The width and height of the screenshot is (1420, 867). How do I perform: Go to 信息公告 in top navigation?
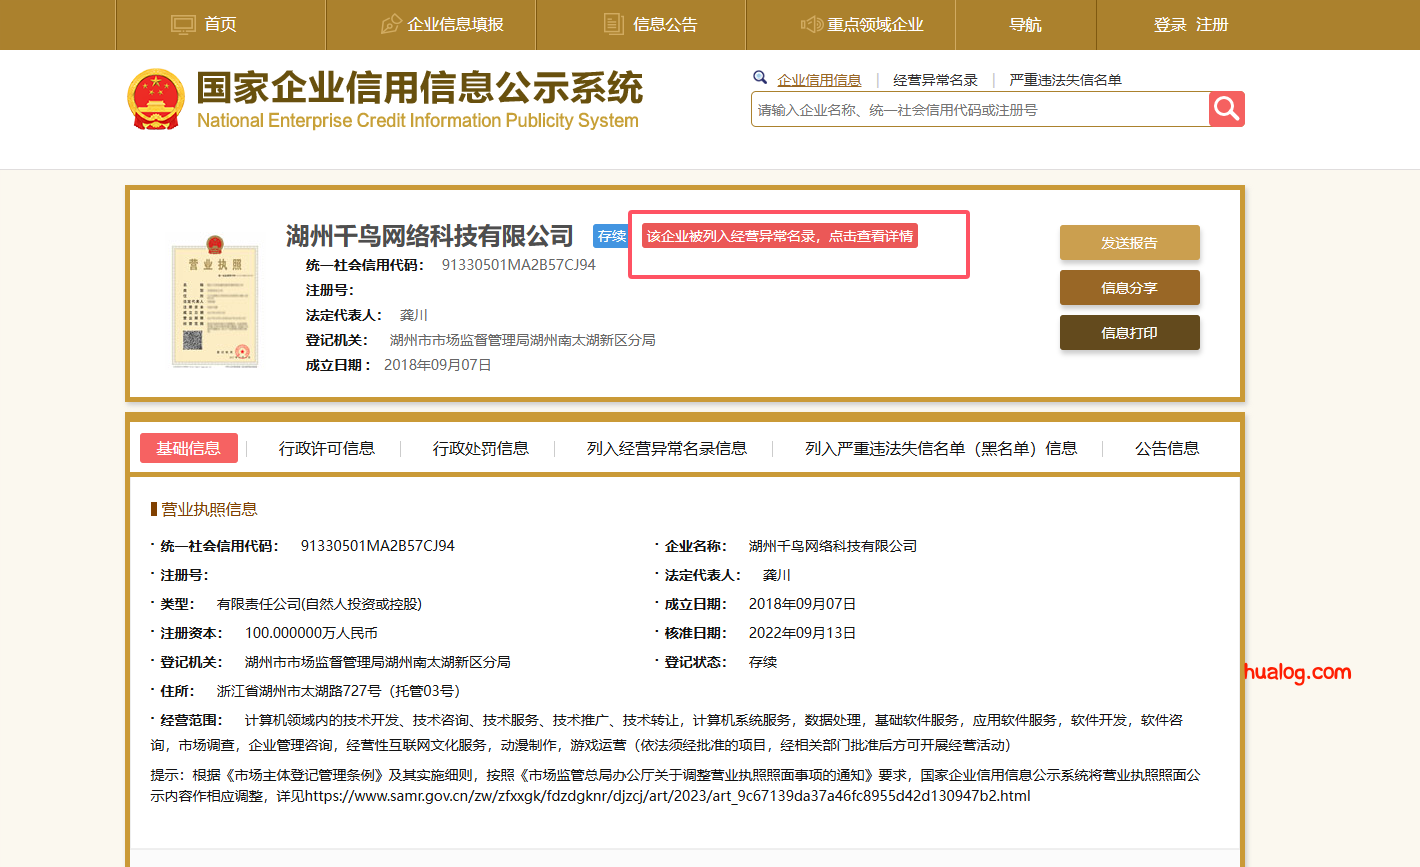click(x=665, y=24)
